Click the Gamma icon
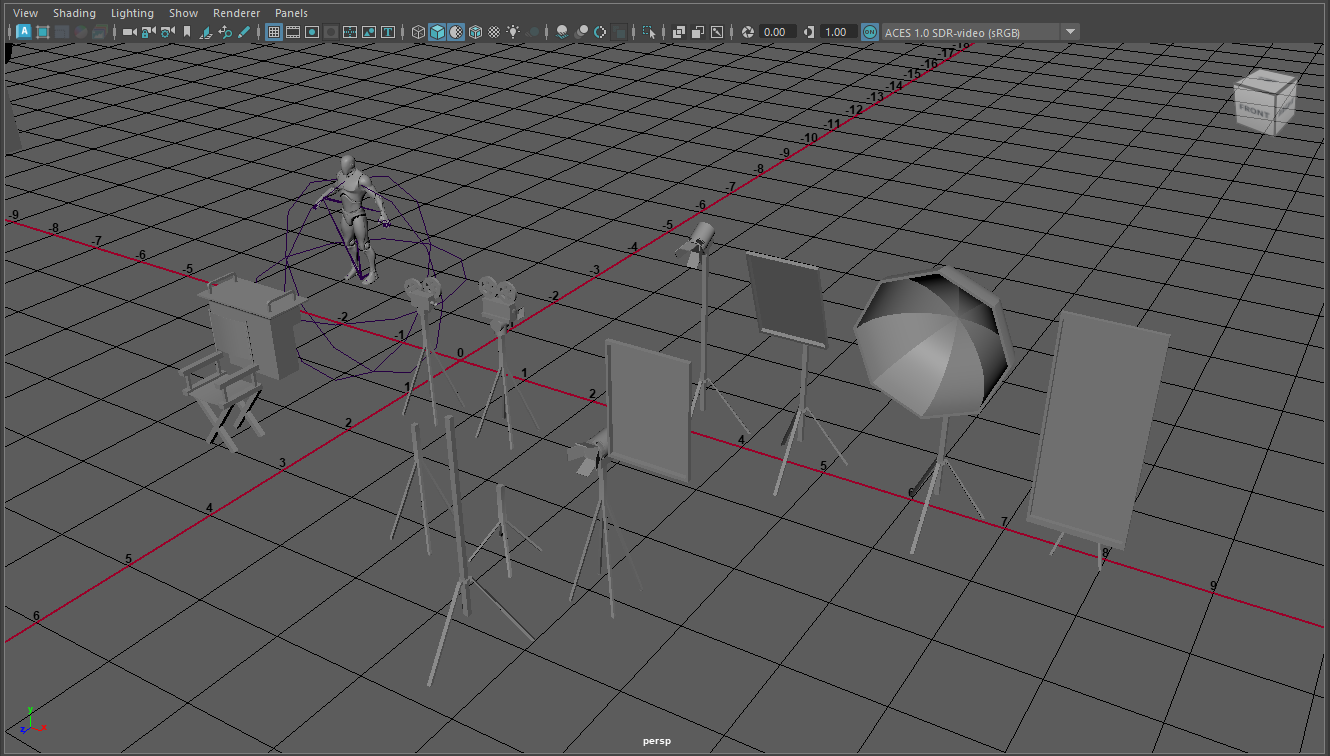The width and height of the screenshot is (1330, 756). click(808, 32)
